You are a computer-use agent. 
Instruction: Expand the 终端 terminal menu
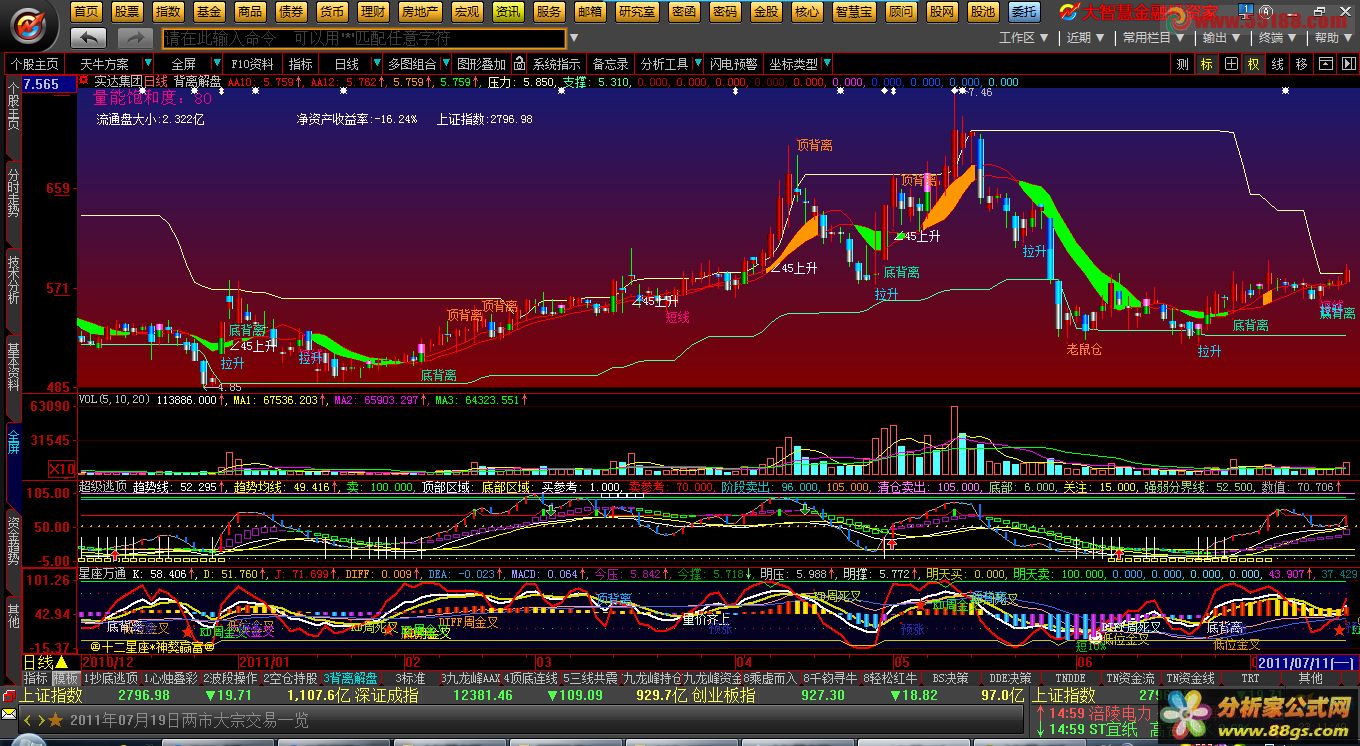point(1277,38)
